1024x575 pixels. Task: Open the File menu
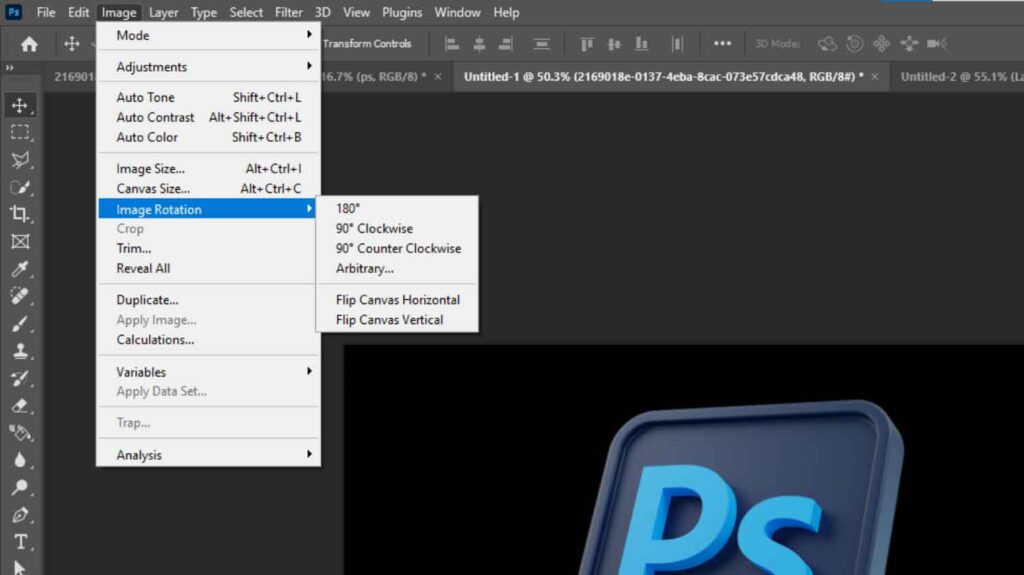(x=46, y=12)
